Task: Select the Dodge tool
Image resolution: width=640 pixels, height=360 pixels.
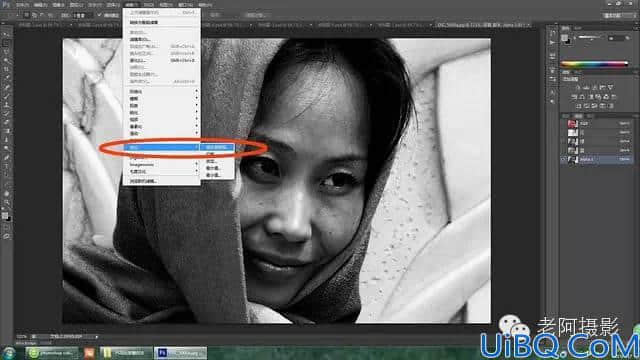Action: pyautogui.click(x=6, y=149)
